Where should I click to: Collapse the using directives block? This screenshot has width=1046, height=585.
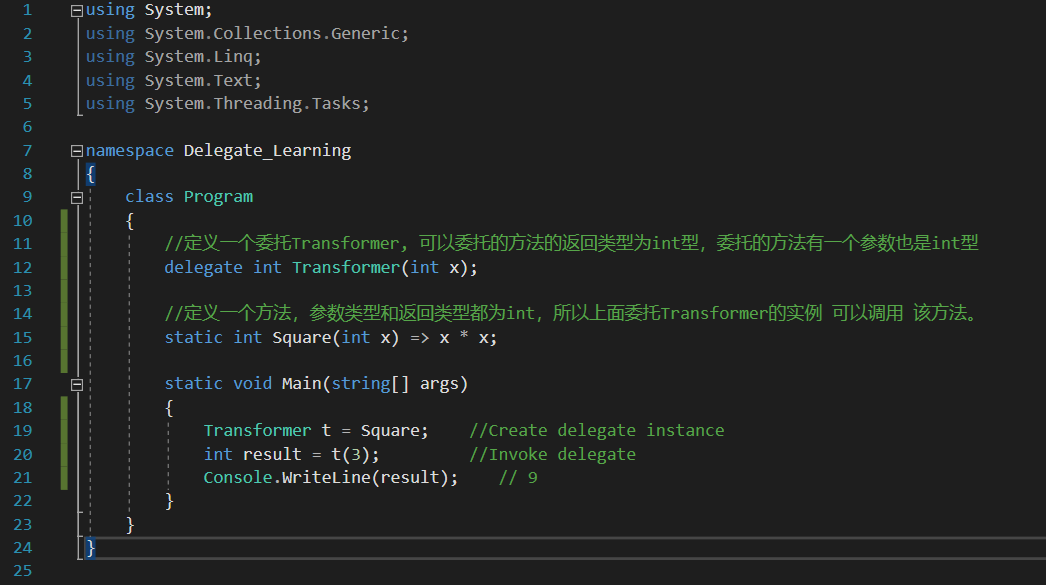(x=77, y=11)
